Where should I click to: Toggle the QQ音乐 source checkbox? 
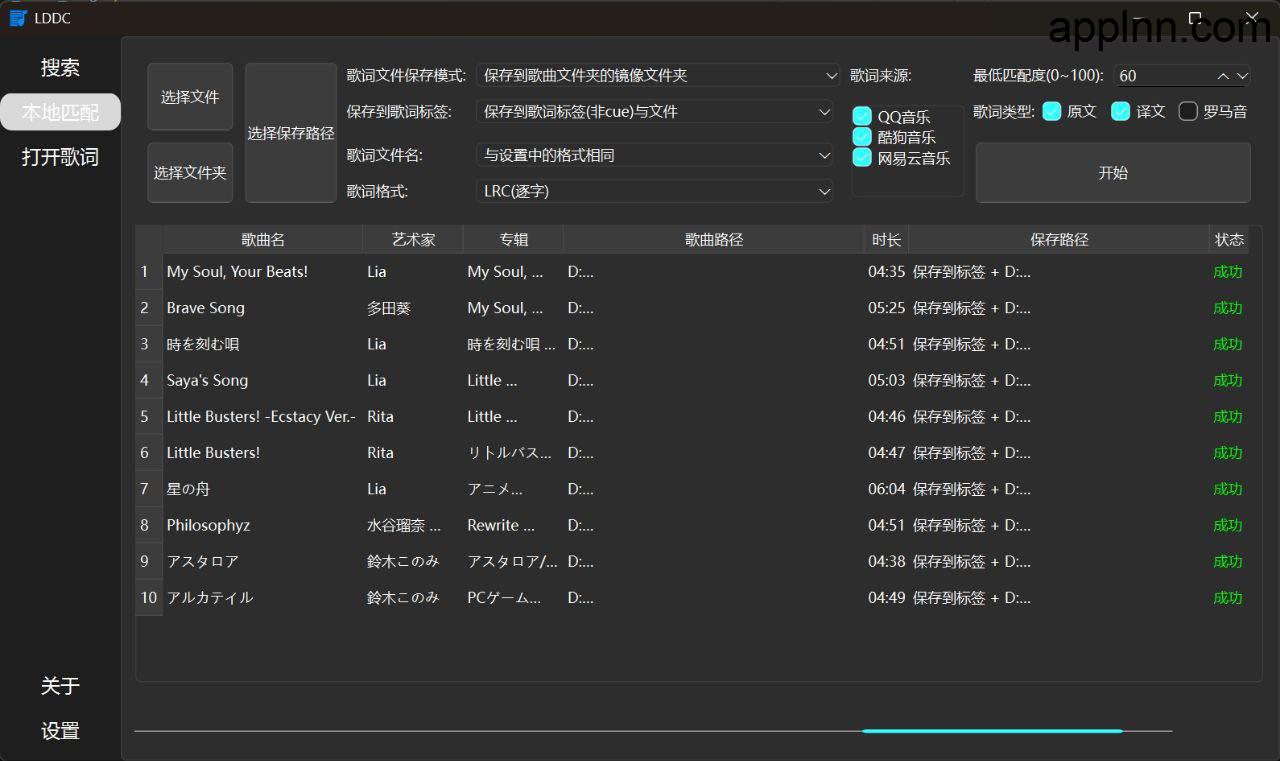tap(862, 117)
